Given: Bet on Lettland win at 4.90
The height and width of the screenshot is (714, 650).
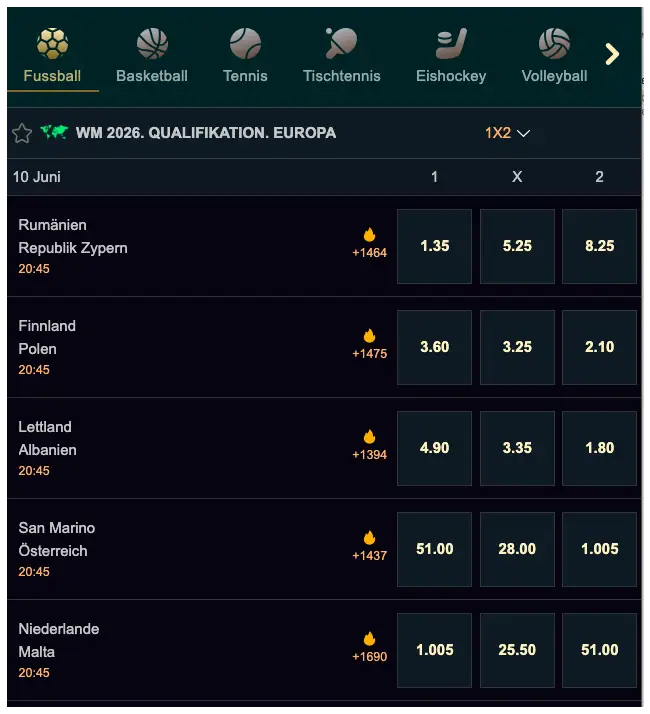Looking at the screenshot, I should tap(435, 449).
